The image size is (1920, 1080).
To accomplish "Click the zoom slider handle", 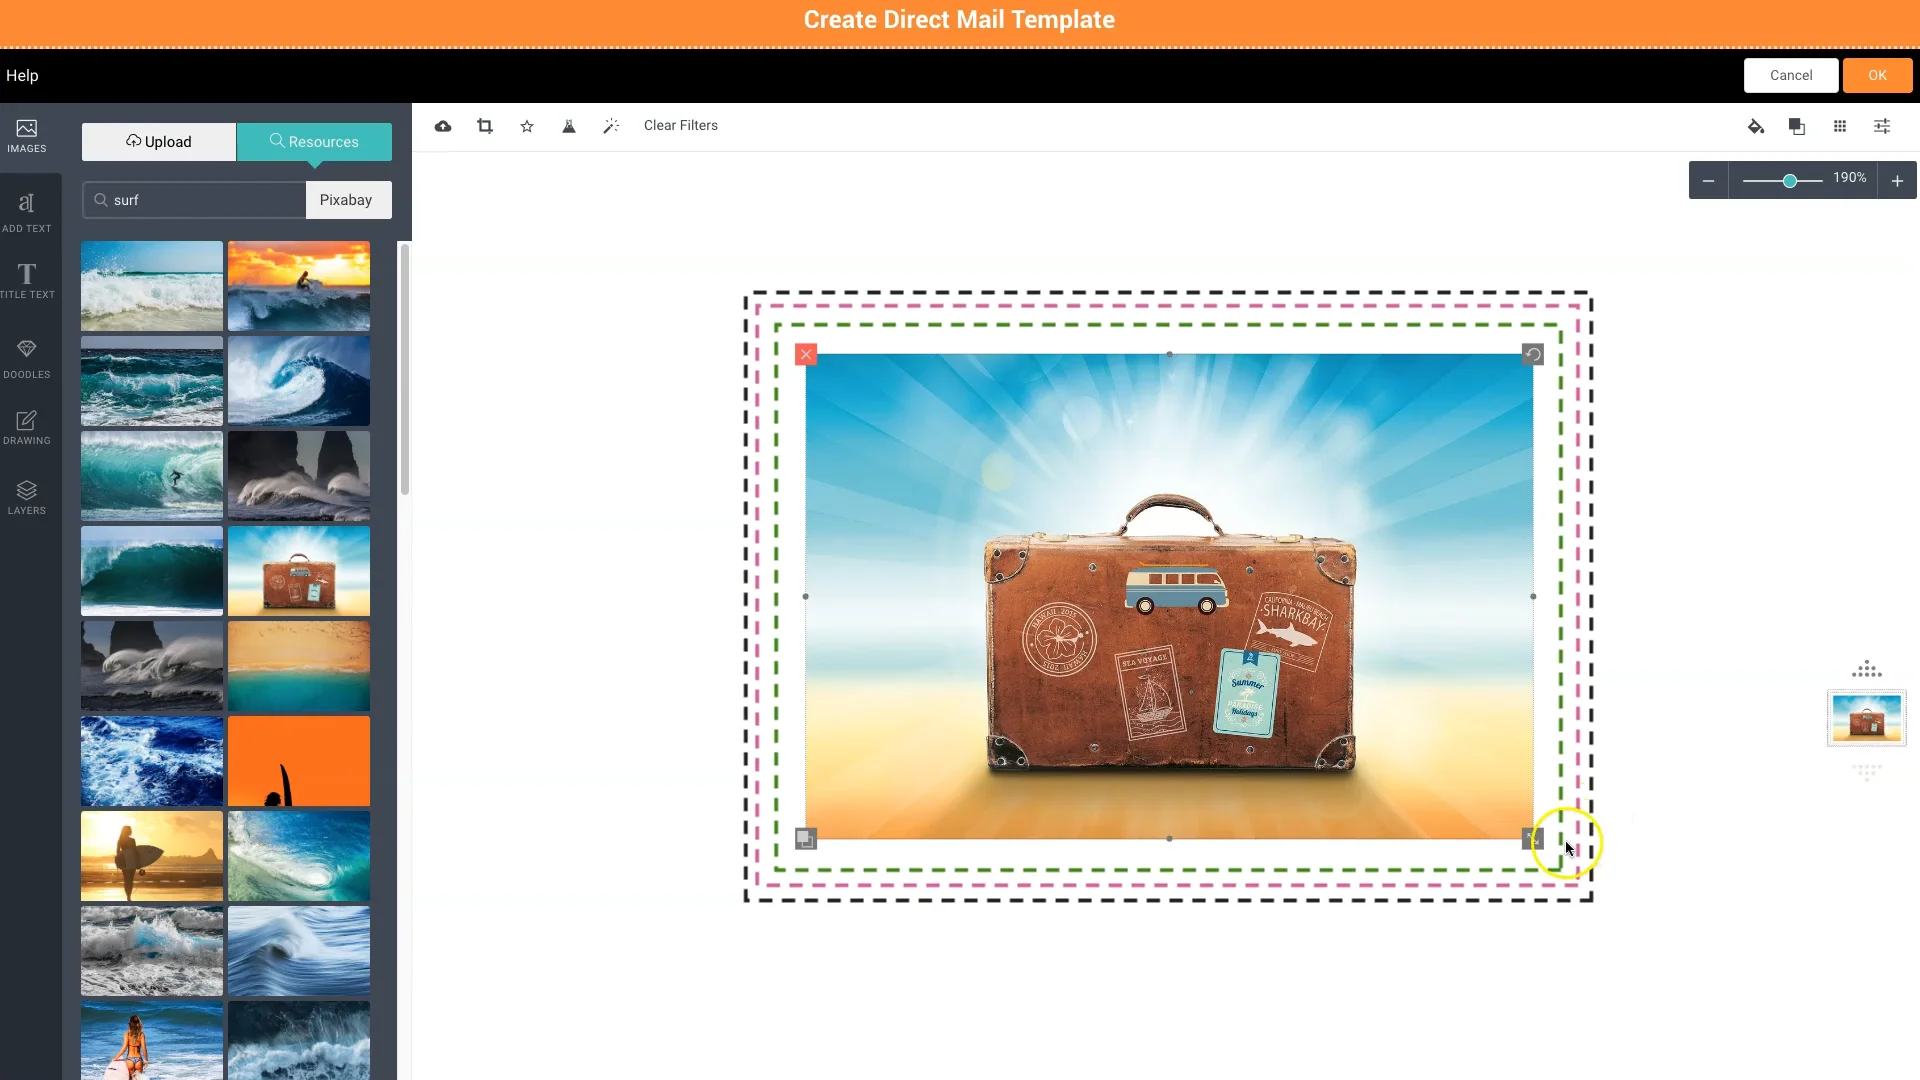I will click(x=1790, y=181).
